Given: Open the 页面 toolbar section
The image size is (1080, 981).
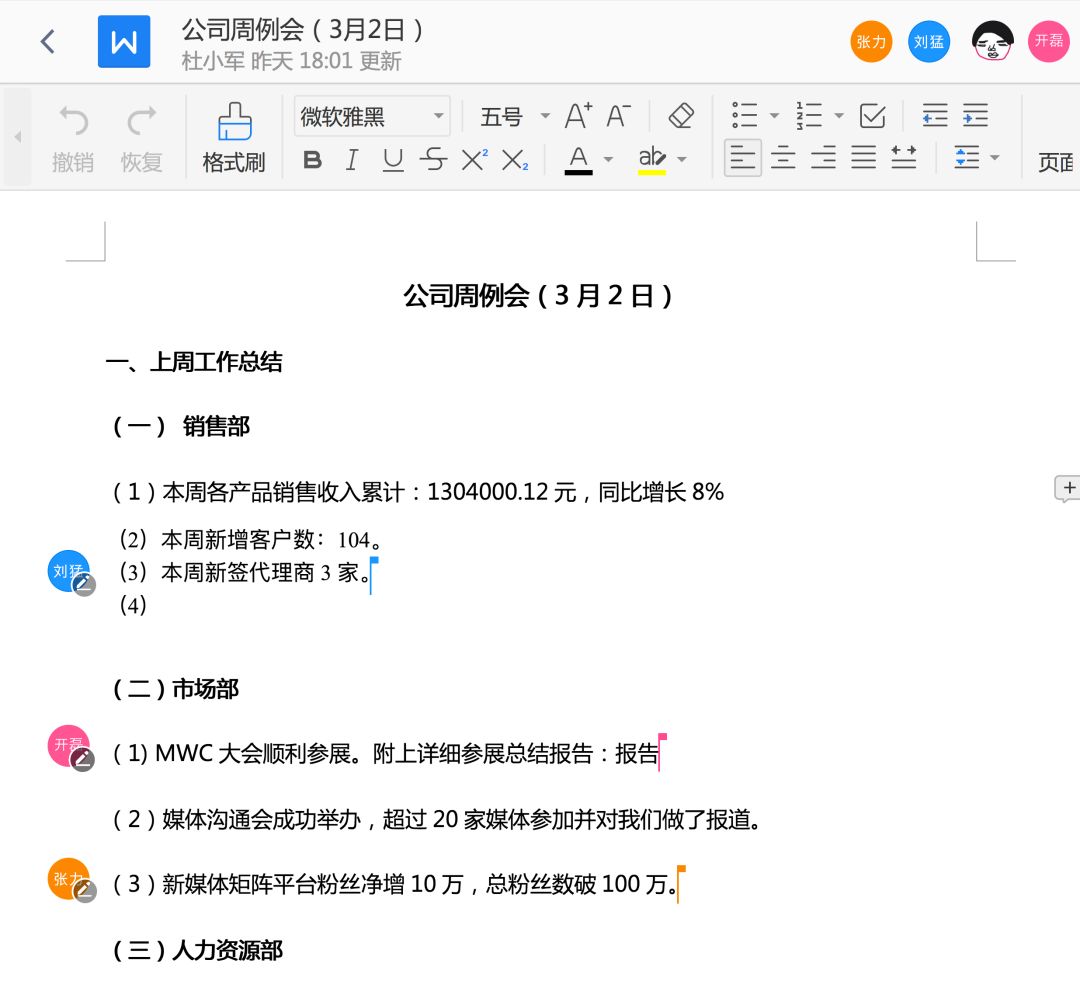Looking at the screenshot, I should coord(1056,163).
